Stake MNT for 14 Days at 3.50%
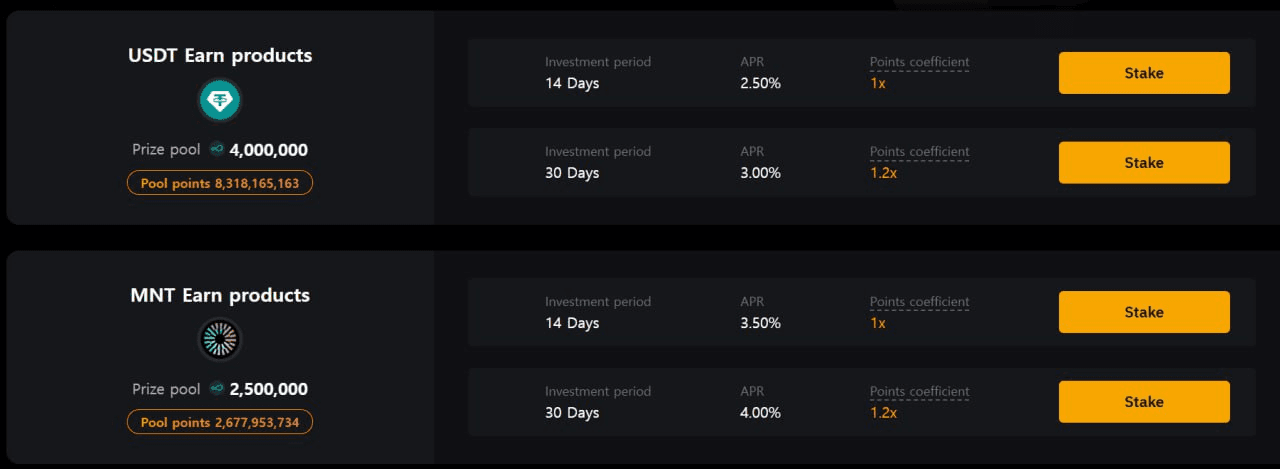Screen dimensions: 1280x469 coord(1144,312)
